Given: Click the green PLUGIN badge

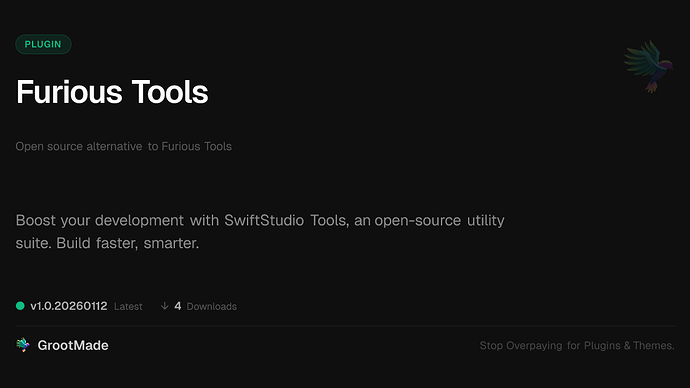Looking at the screenshot, I should [x=43, y=44].
